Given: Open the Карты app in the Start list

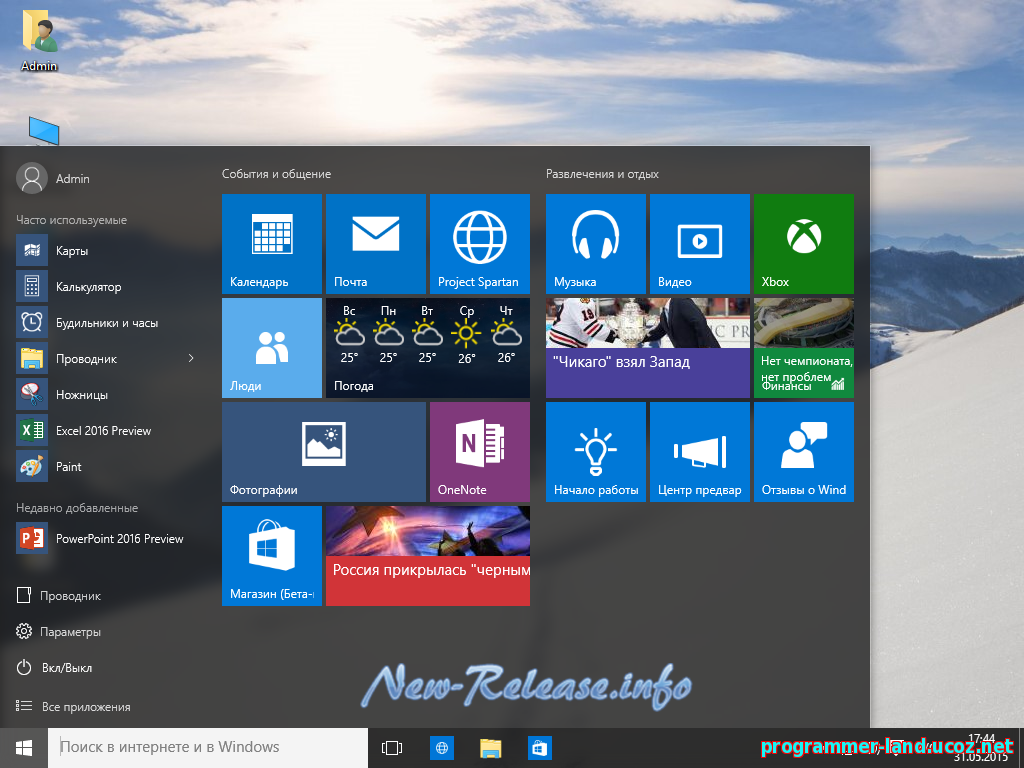Looking at the screenshot, I should pos(106,251).
